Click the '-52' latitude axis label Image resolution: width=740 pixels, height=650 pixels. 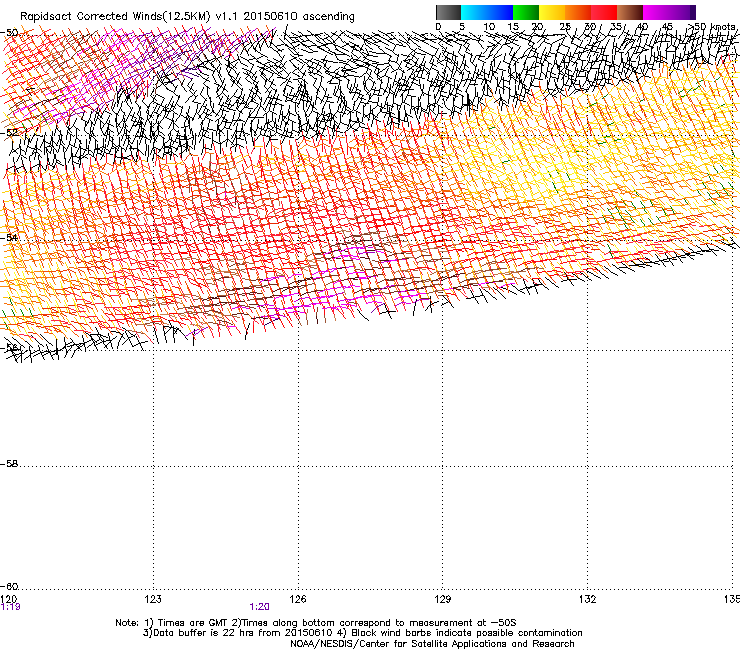[10, 132]
